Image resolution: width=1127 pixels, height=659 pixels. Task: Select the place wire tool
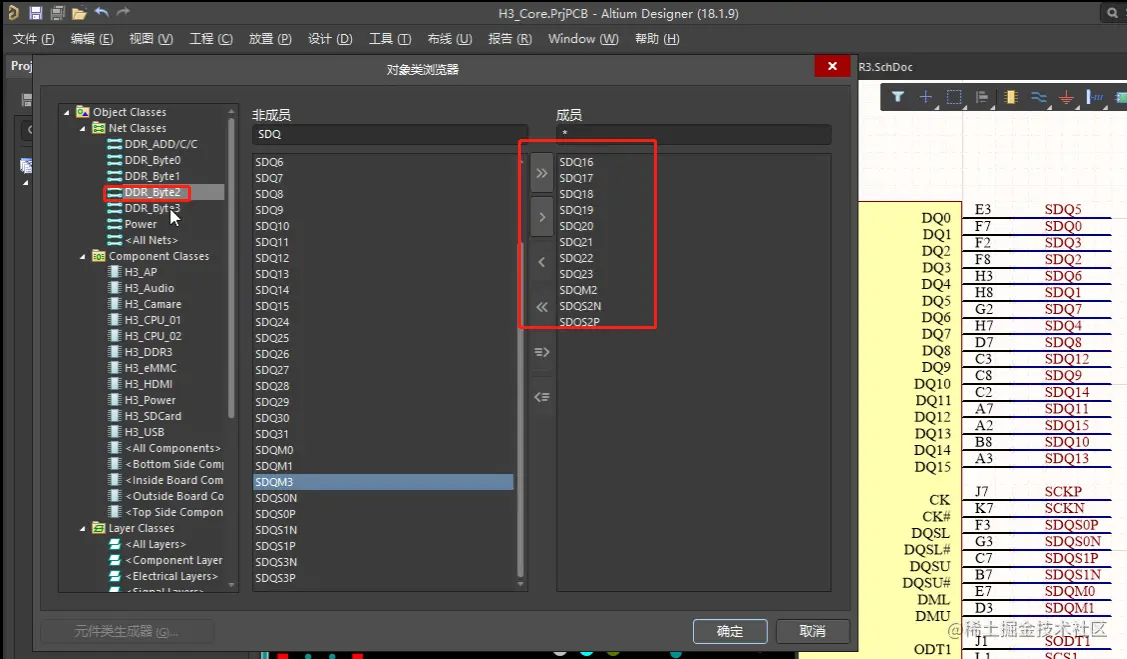(1039, 97)
